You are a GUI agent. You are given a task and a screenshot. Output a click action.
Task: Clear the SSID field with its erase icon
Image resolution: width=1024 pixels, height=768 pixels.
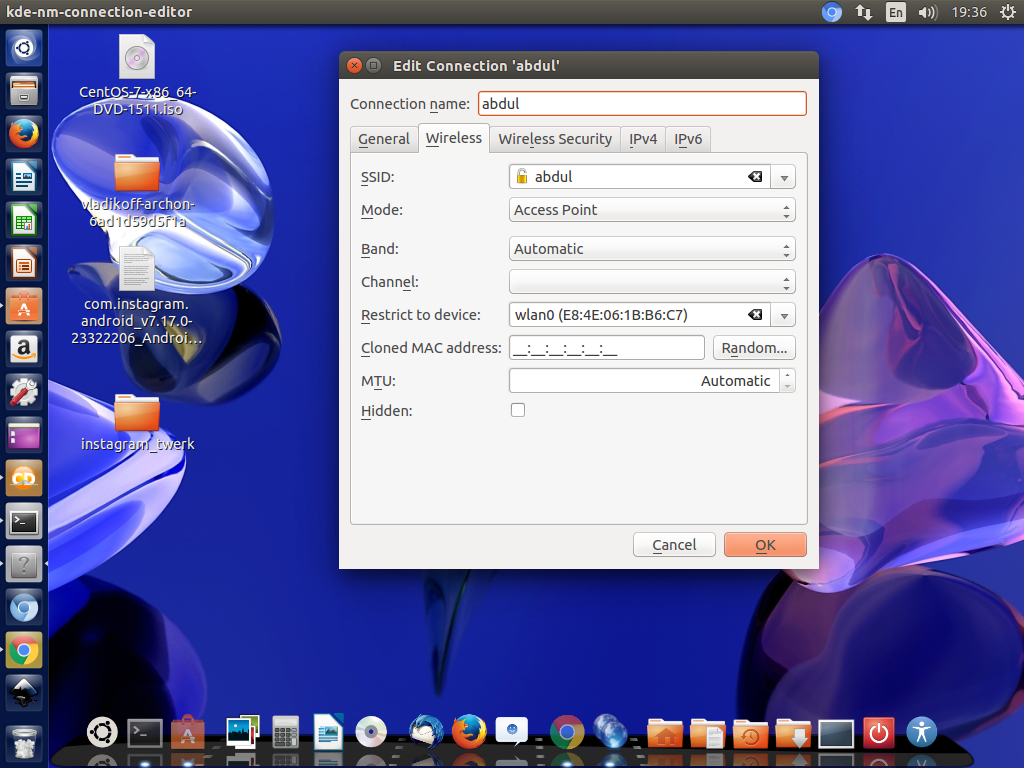click(x=755, y=176)
